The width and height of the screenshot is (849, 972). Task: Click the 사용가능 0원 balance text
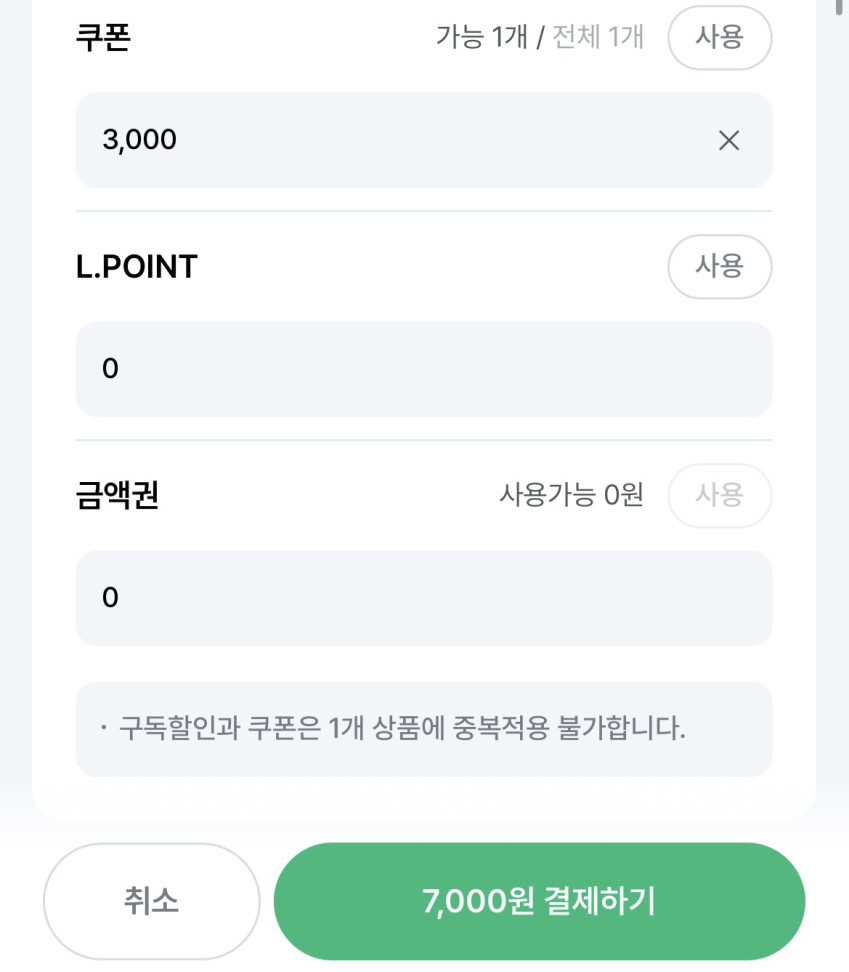(571, 495)
